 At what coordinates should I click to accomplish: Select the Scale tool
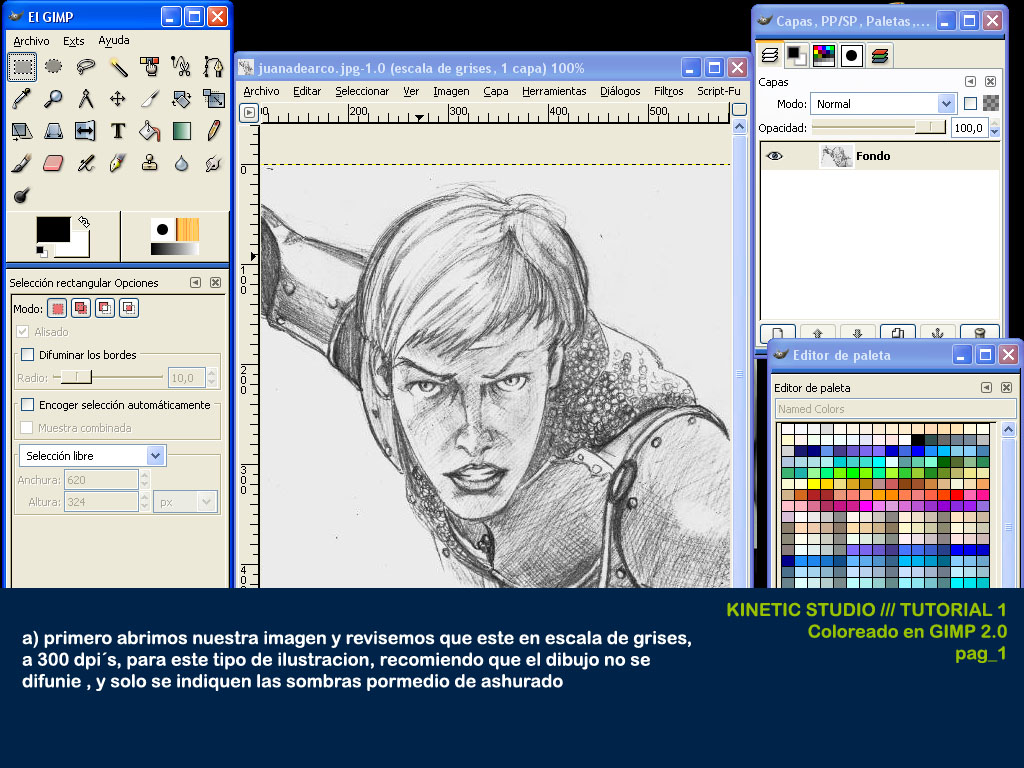click(x=213, y=99)
